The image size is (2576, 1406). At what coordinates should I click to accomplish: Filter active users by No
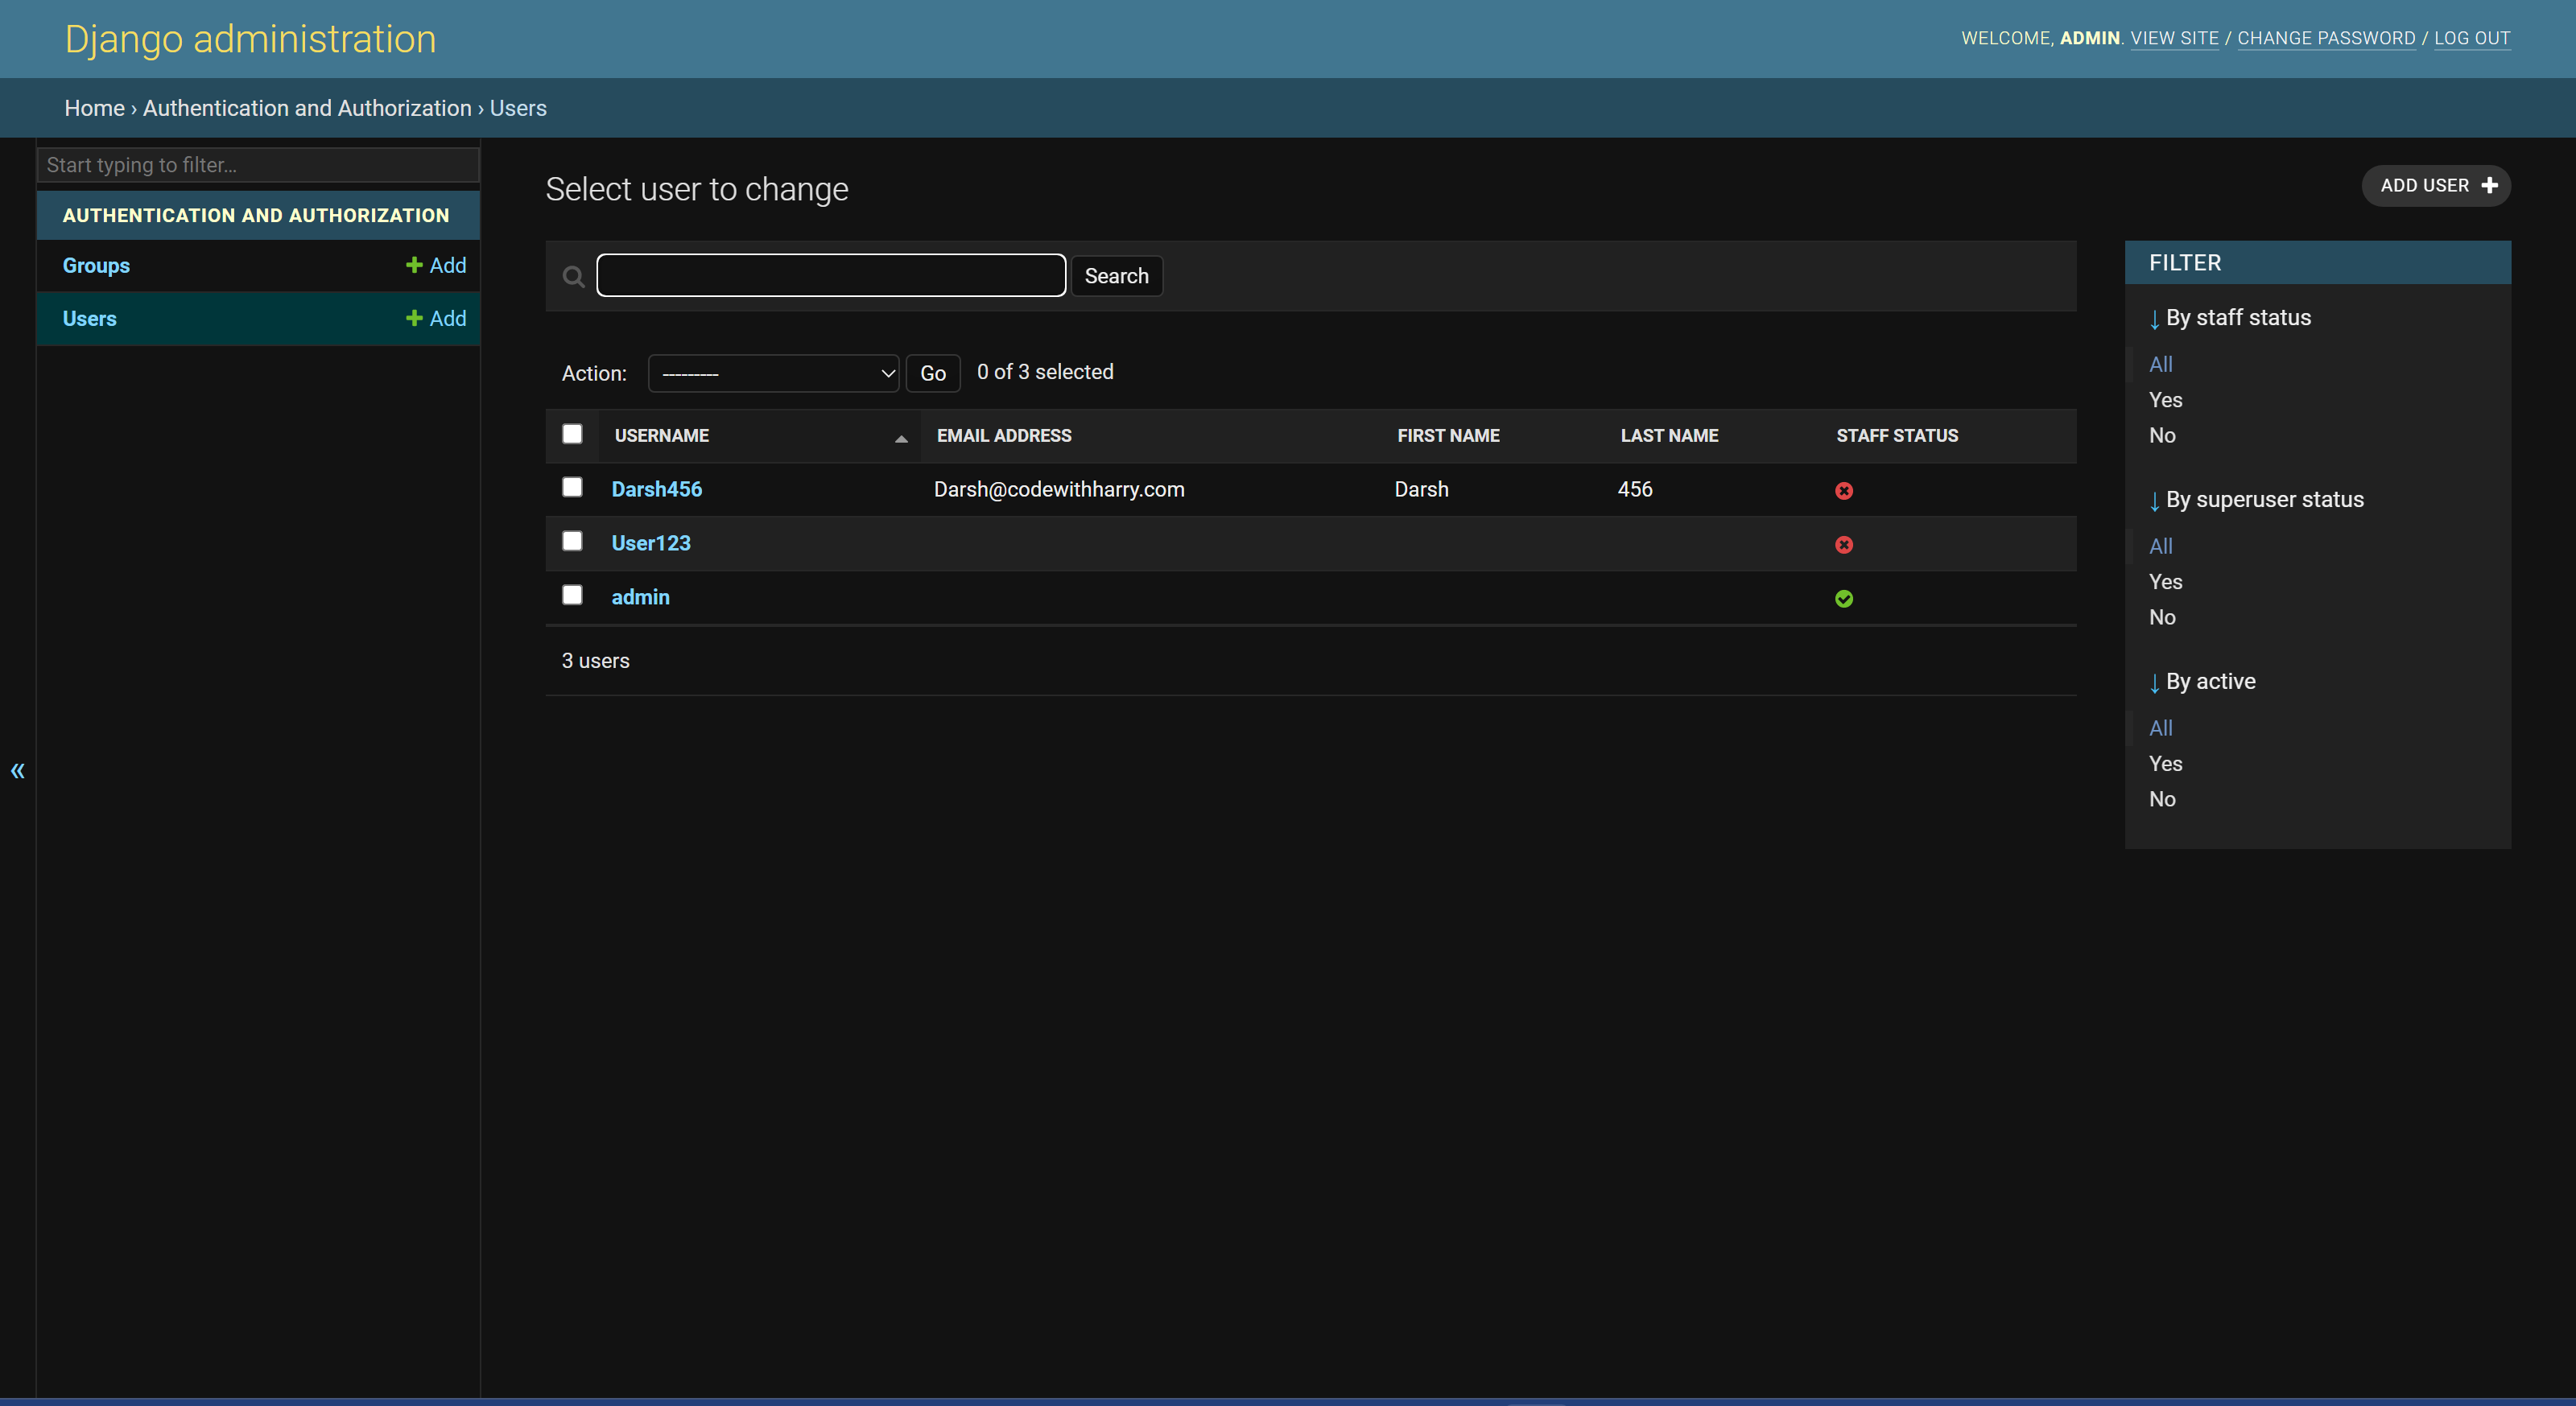[2162, 799]
